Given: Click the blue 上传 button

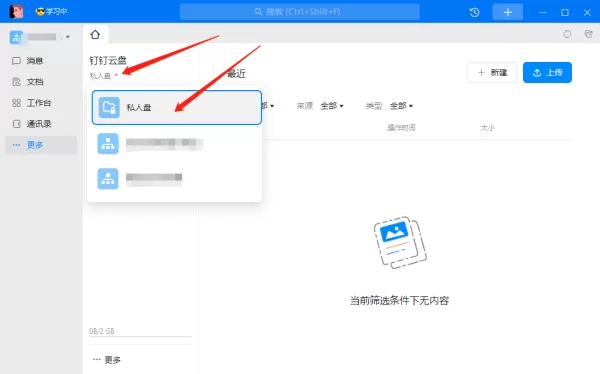Looking at the screenshot, I should [547, 72].
